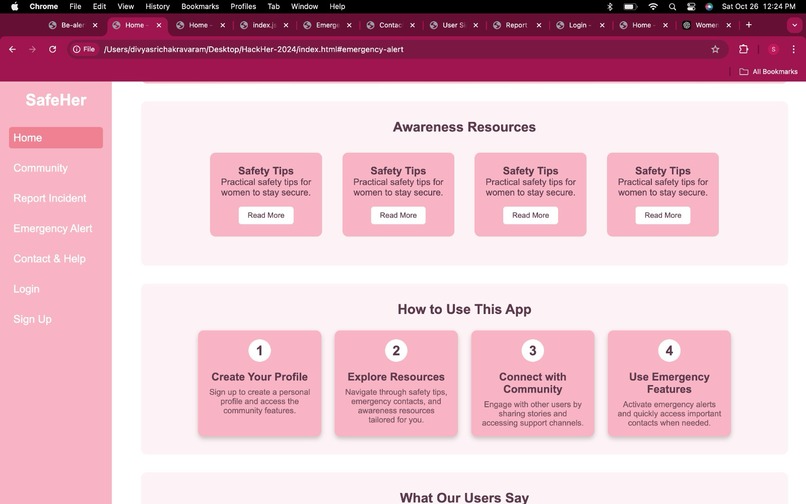Close the Contac tab
The image size is (806, 504).
412,25
